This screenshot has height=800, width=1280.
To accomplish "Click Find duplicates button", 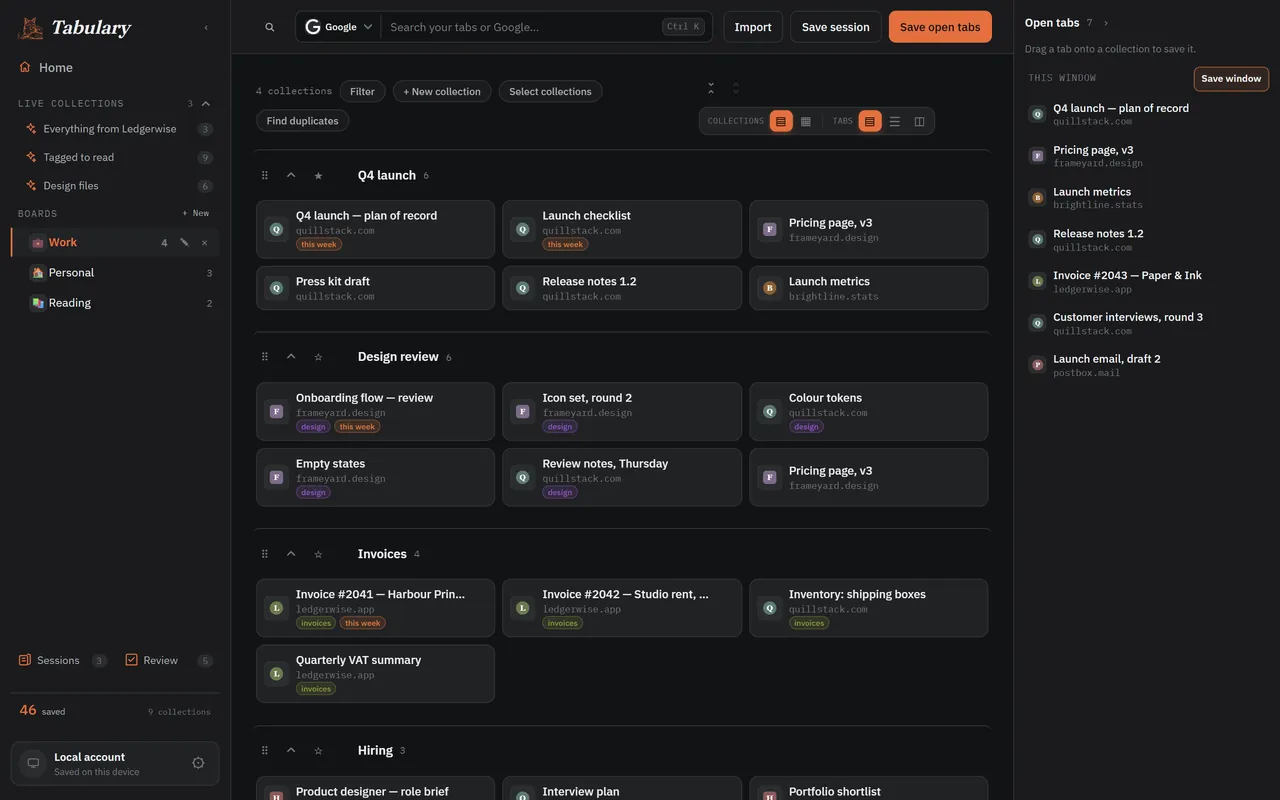I will tap(302, 121).
